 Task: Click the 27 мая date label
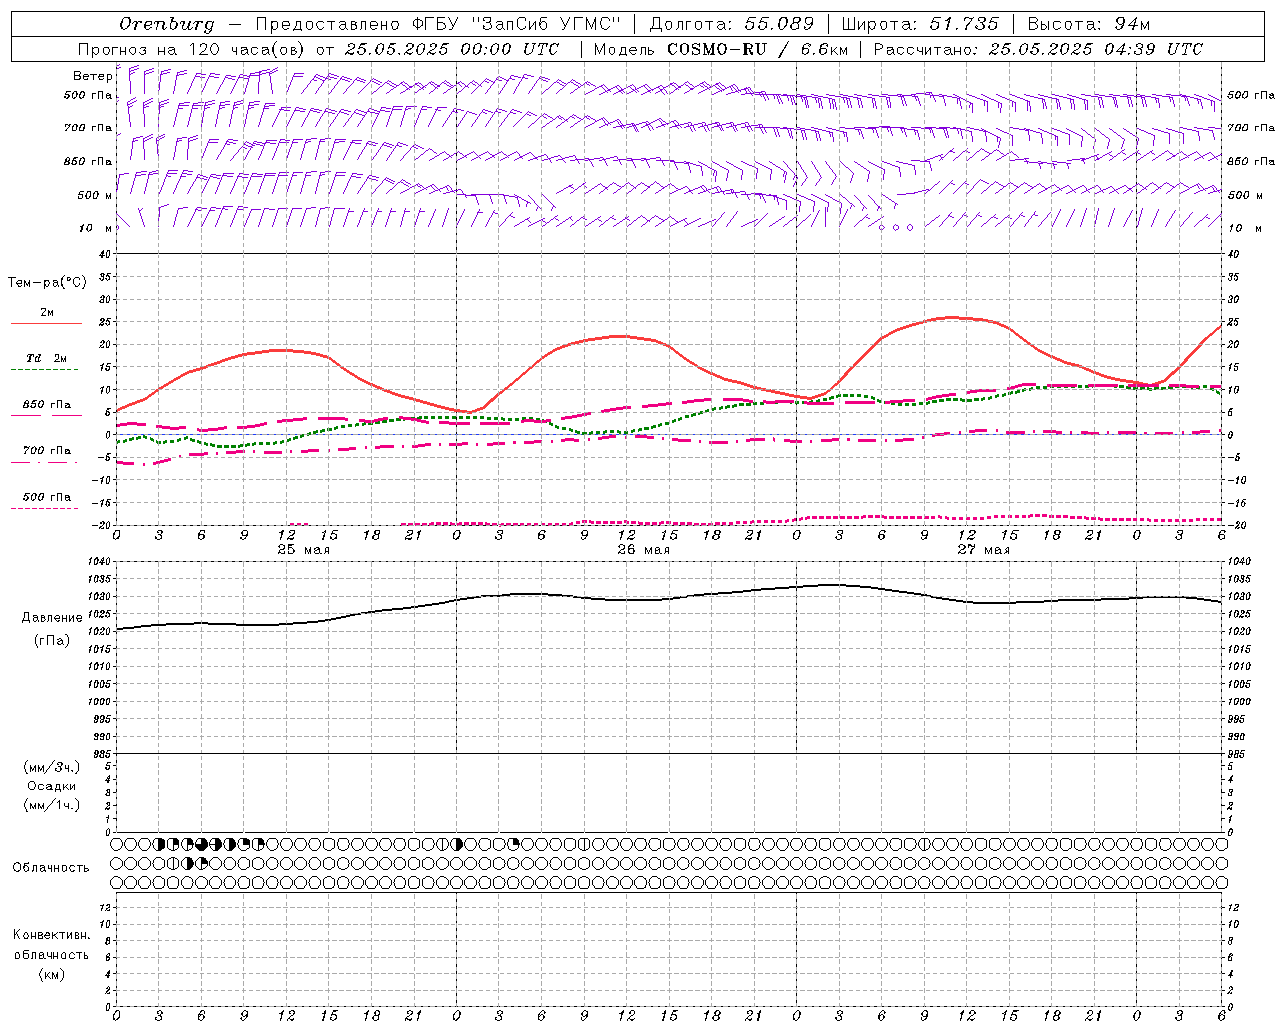(983, 550)
